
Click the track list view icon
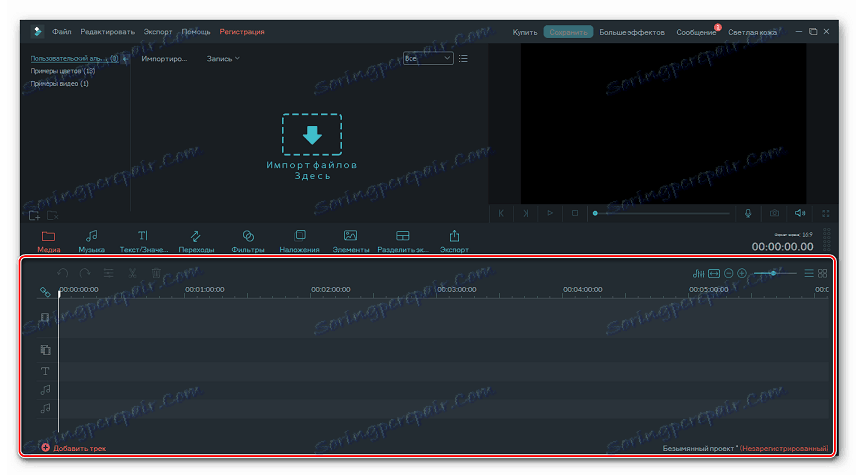[x=809, y=273]
